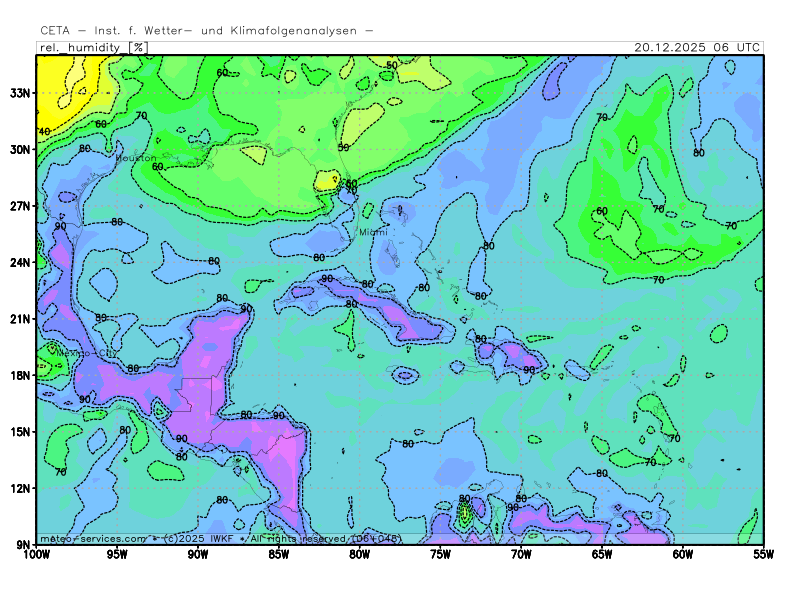Click the 65W longitude axis label
The image size is (800, 600).
pos(602,554)
